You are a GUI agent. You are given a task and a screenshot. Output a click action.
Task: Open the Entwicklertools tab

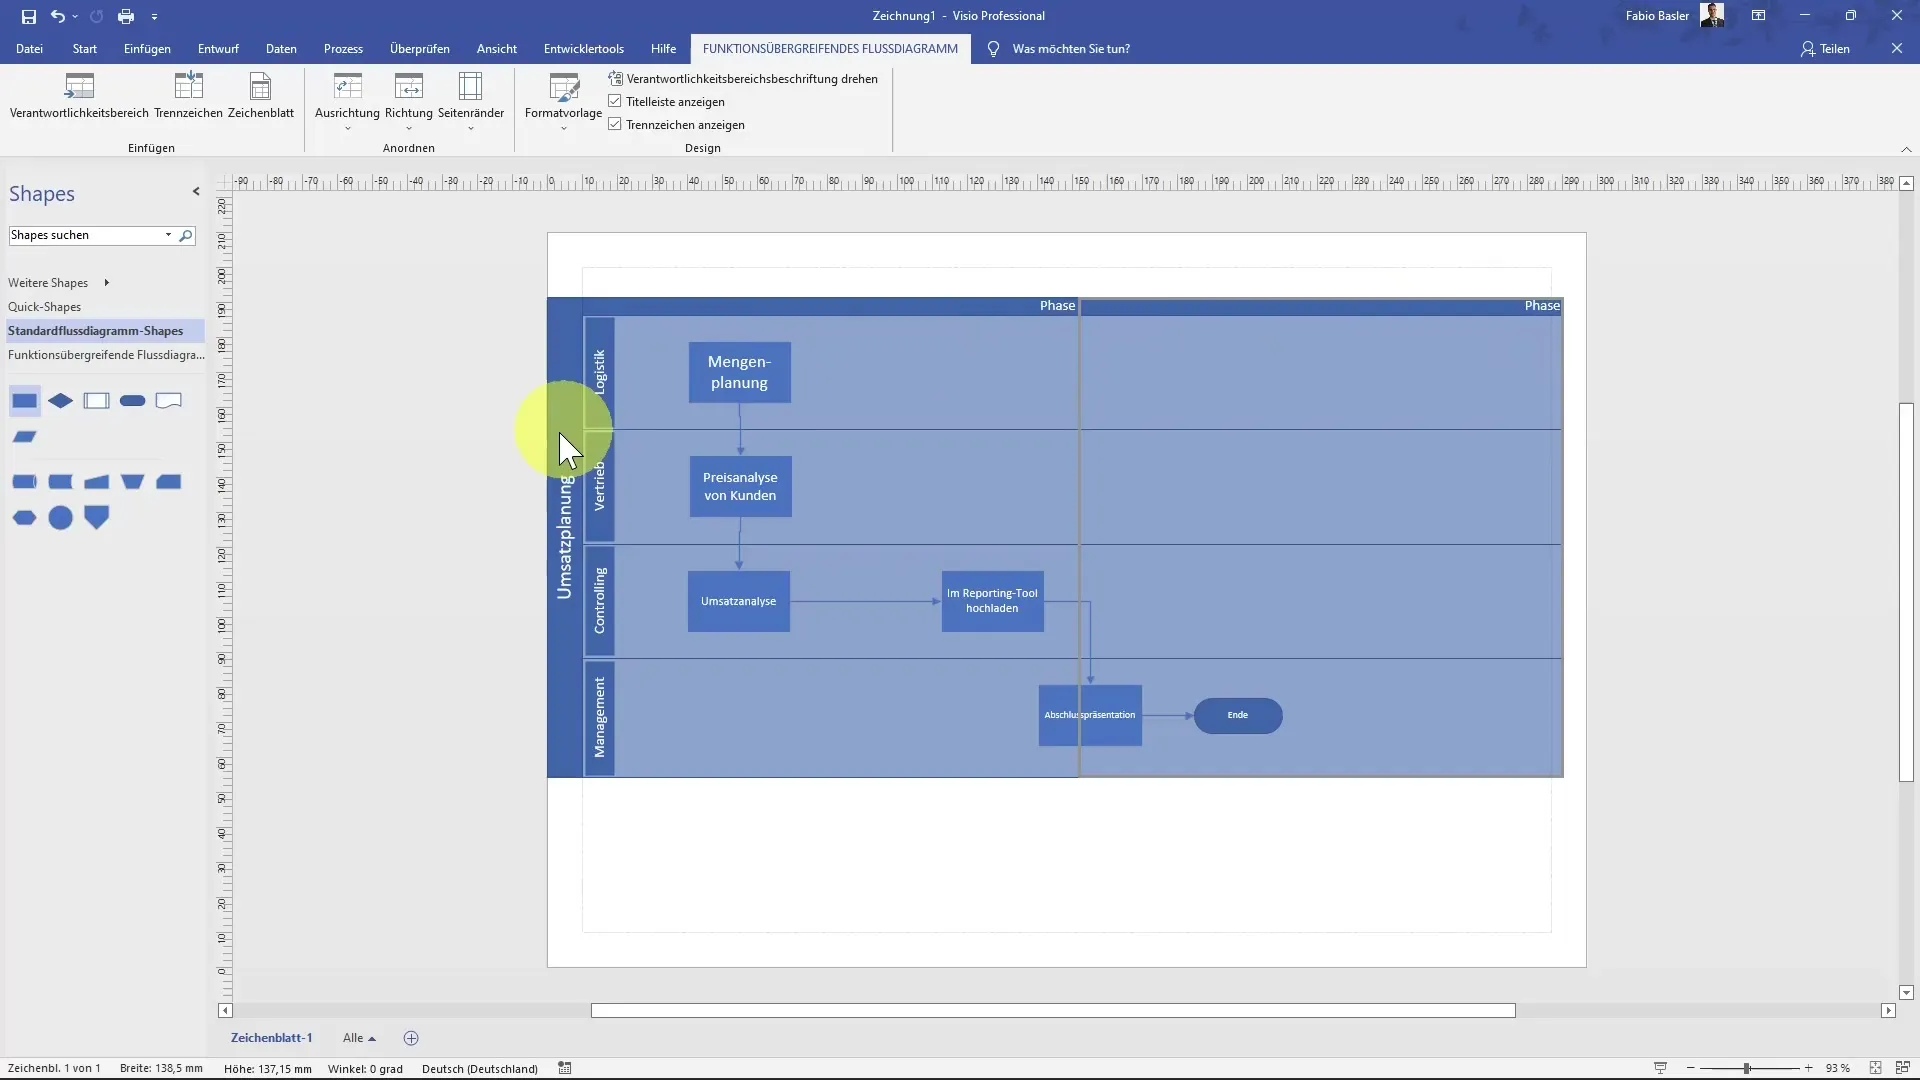584,49
